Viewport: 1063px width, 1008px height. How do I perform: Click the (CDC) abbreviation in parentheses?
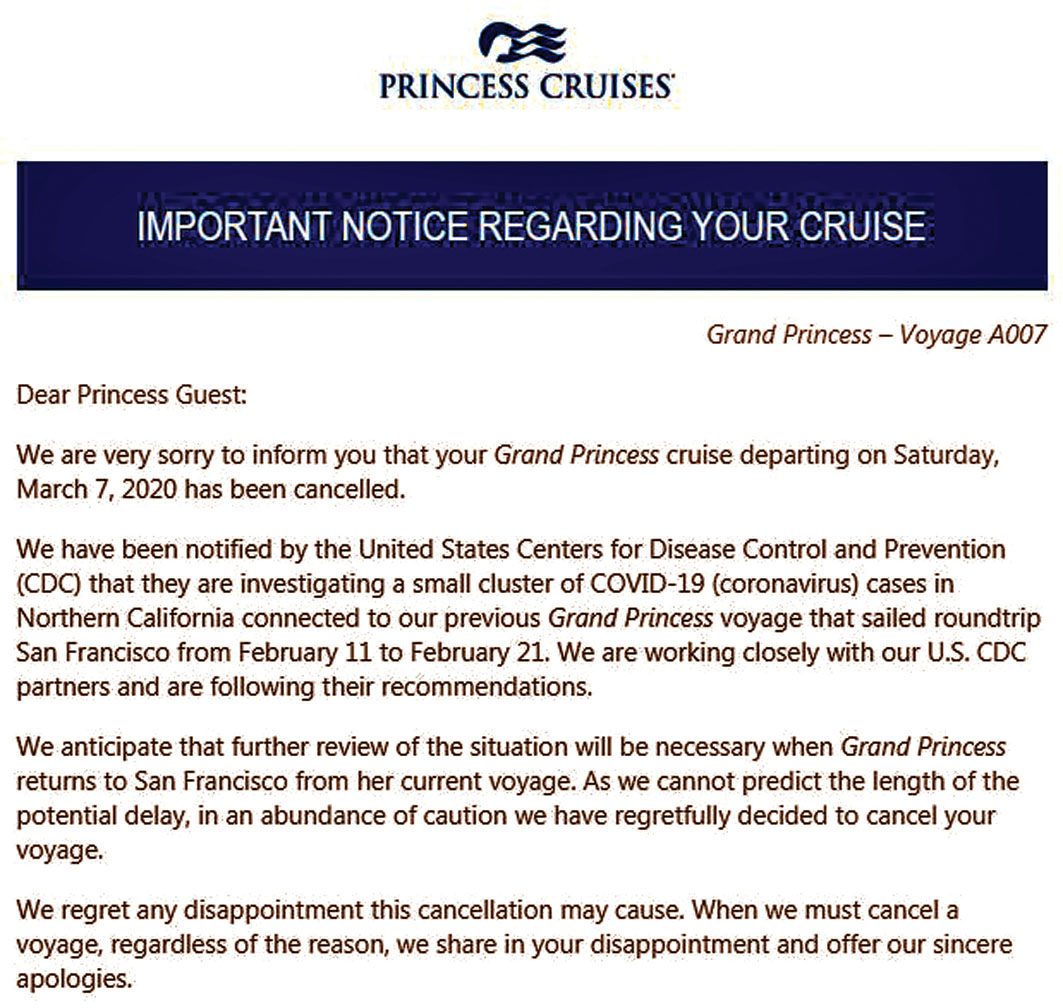click(x=49, y=584)
